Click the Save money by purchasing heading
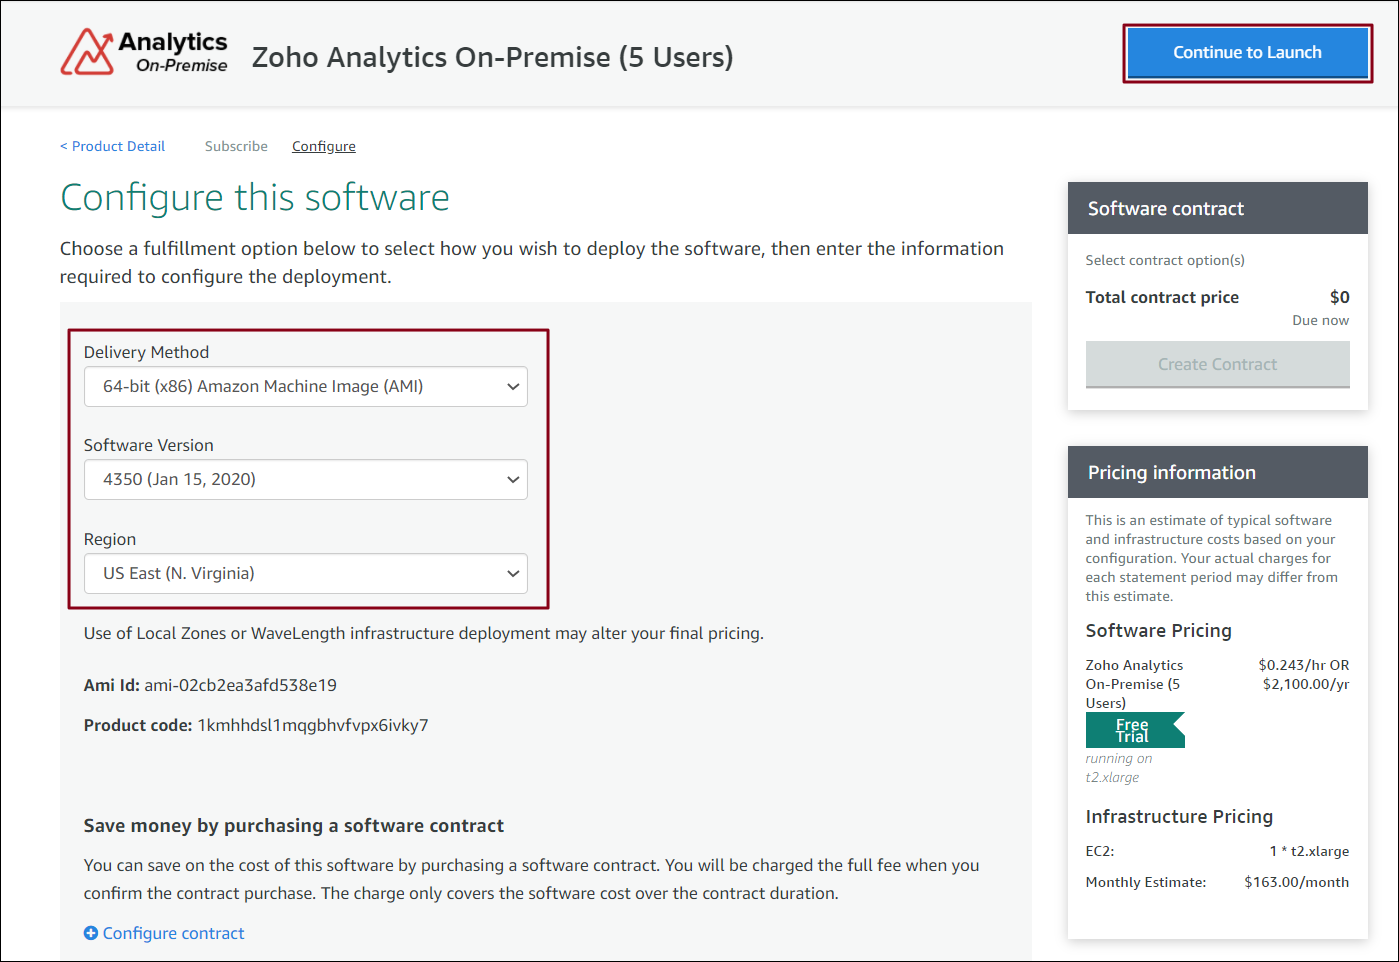1399x962 pixels. pos(294,826)
